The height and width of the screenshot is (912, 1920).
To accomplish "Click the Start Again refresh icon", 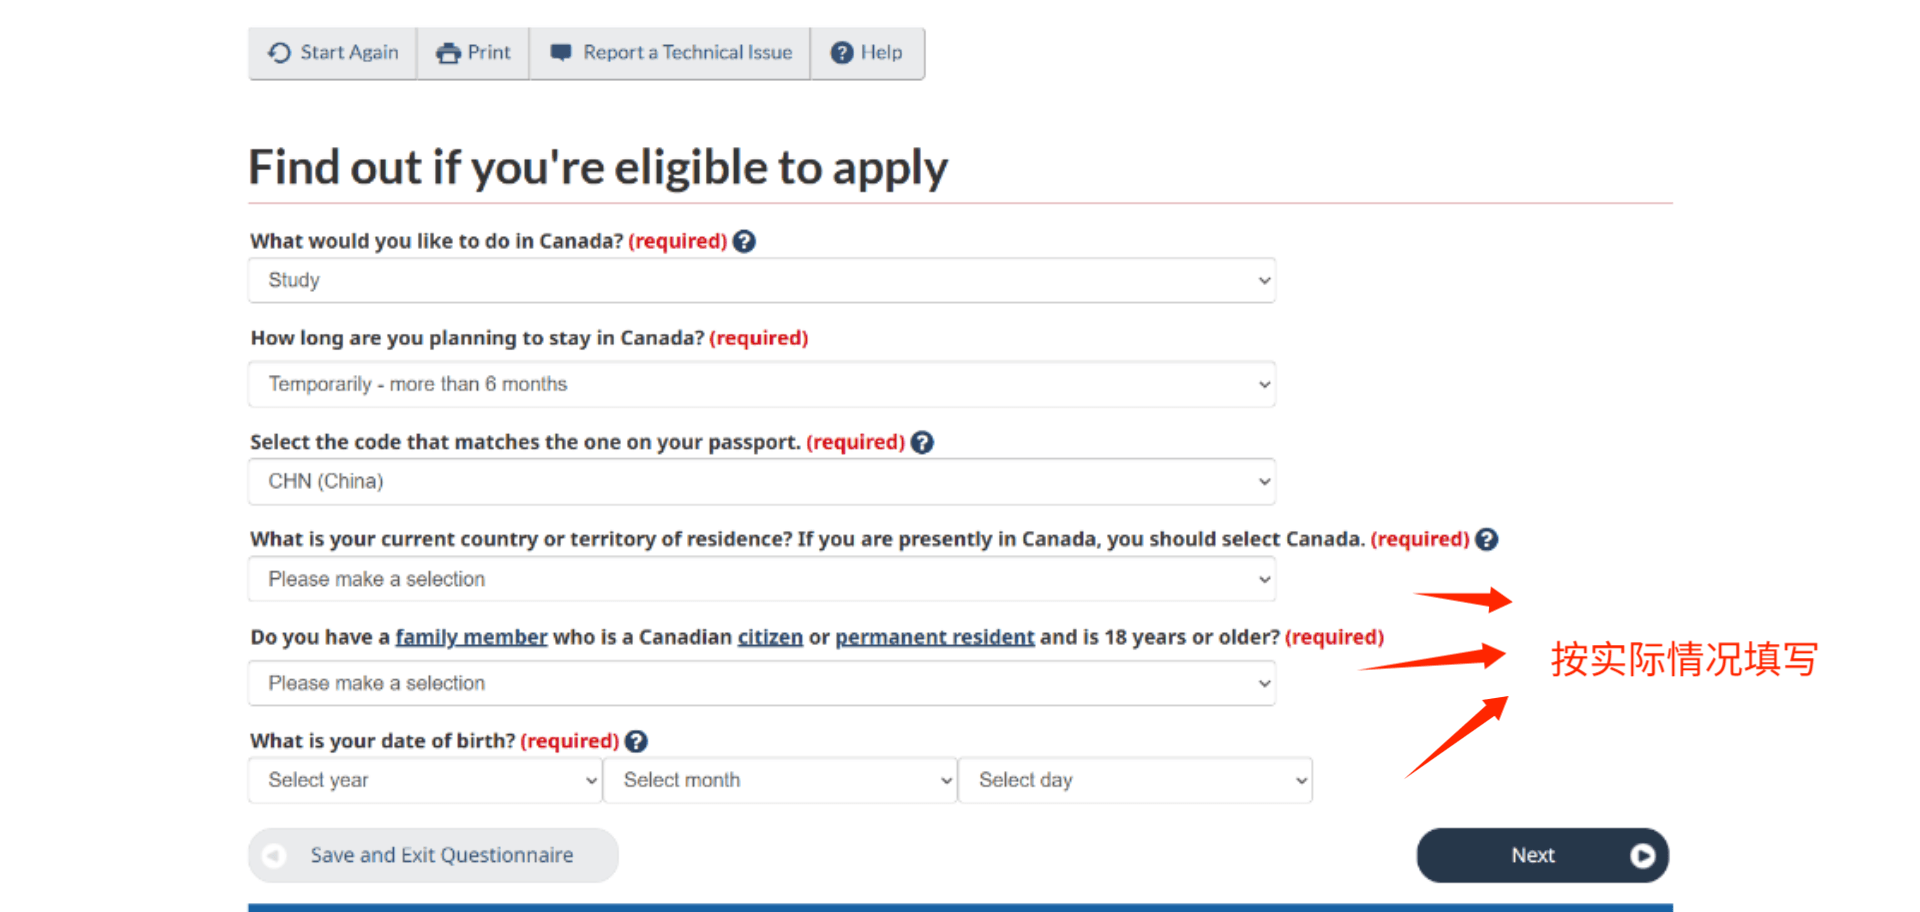I will [279, 53].
